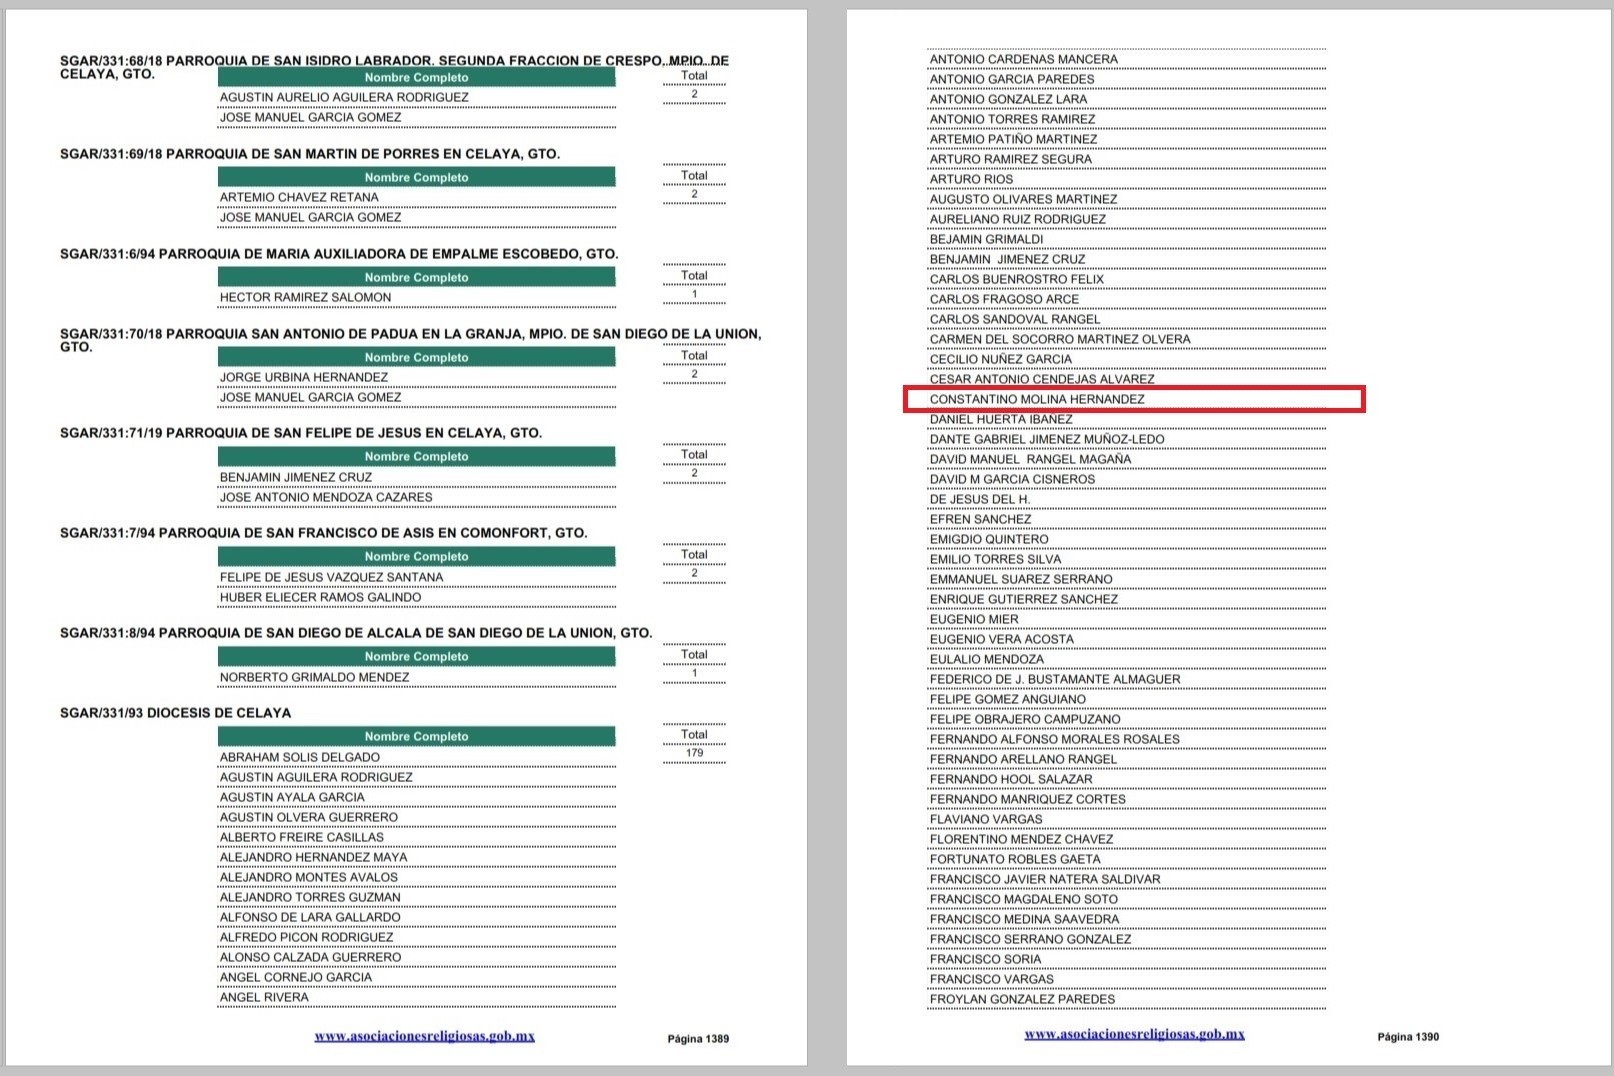Open asociacionesreligiosas.gob.mx link on page 1390
Viewport: 1614px width, 1076px height.
(x=1135, y=1034)
